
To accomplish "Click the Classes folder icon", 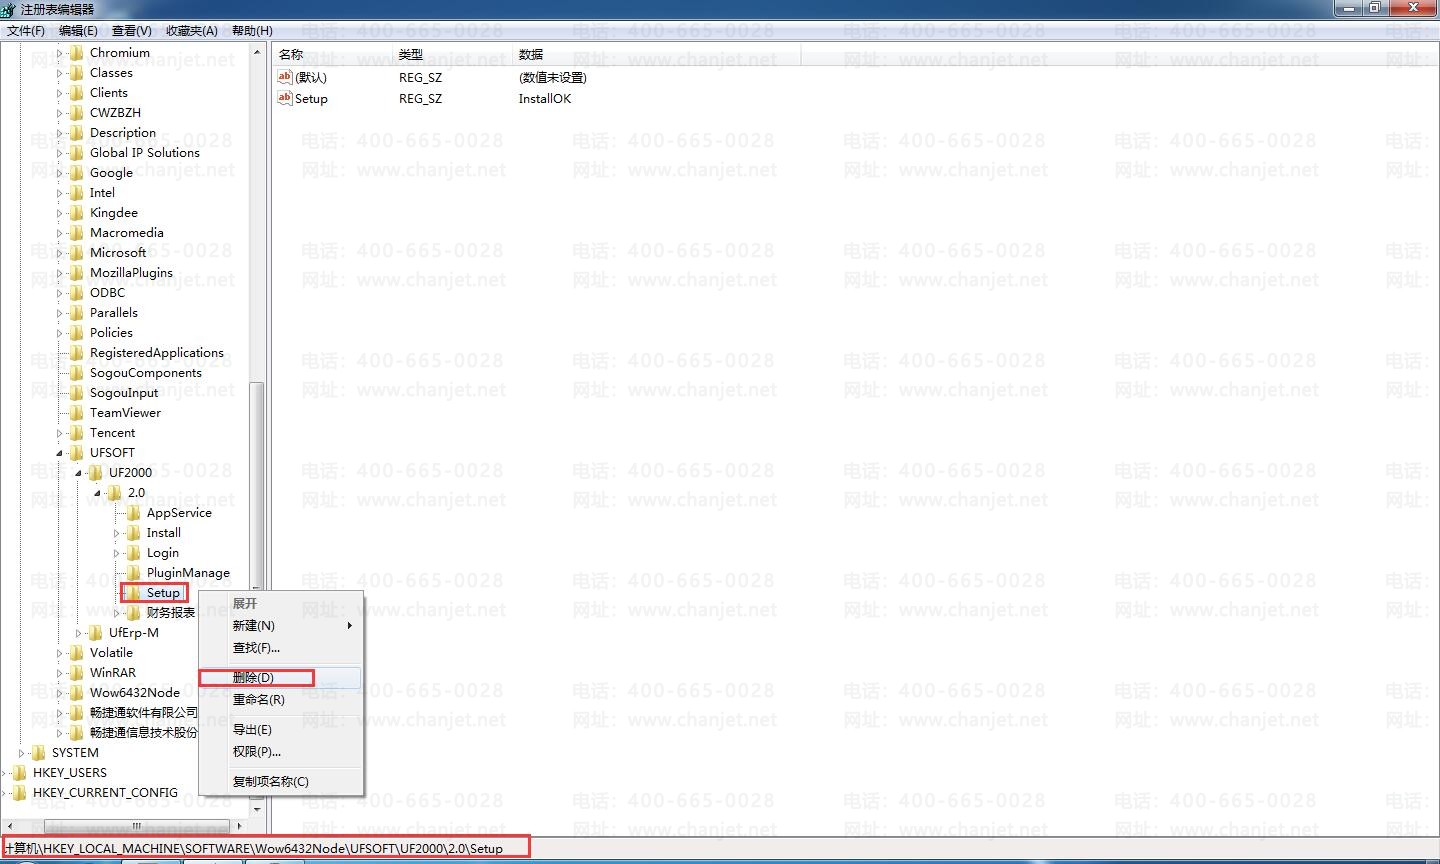I will 76,73.
